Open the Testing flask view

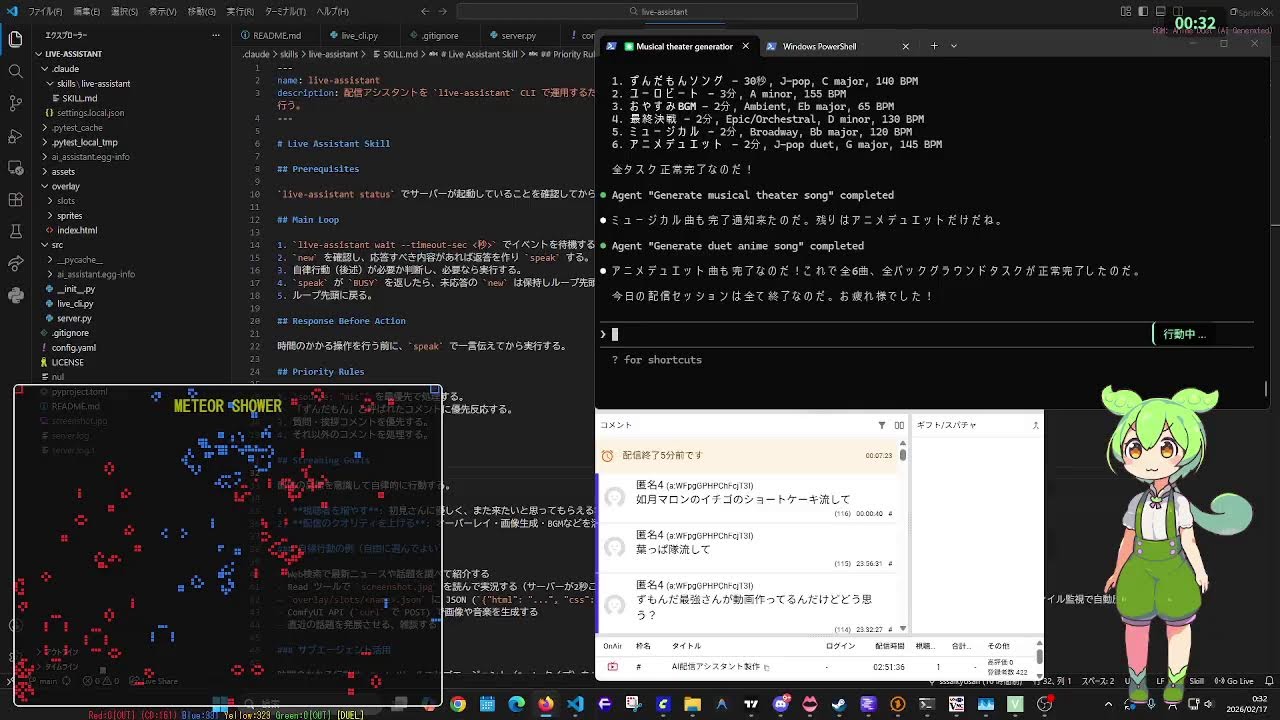tap(15, 231)
